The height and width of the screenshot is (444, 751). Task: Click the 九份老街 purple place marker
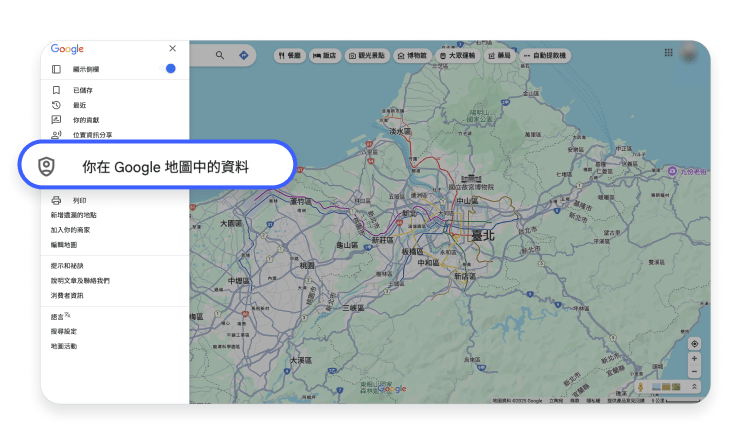[x=672, y=171]
